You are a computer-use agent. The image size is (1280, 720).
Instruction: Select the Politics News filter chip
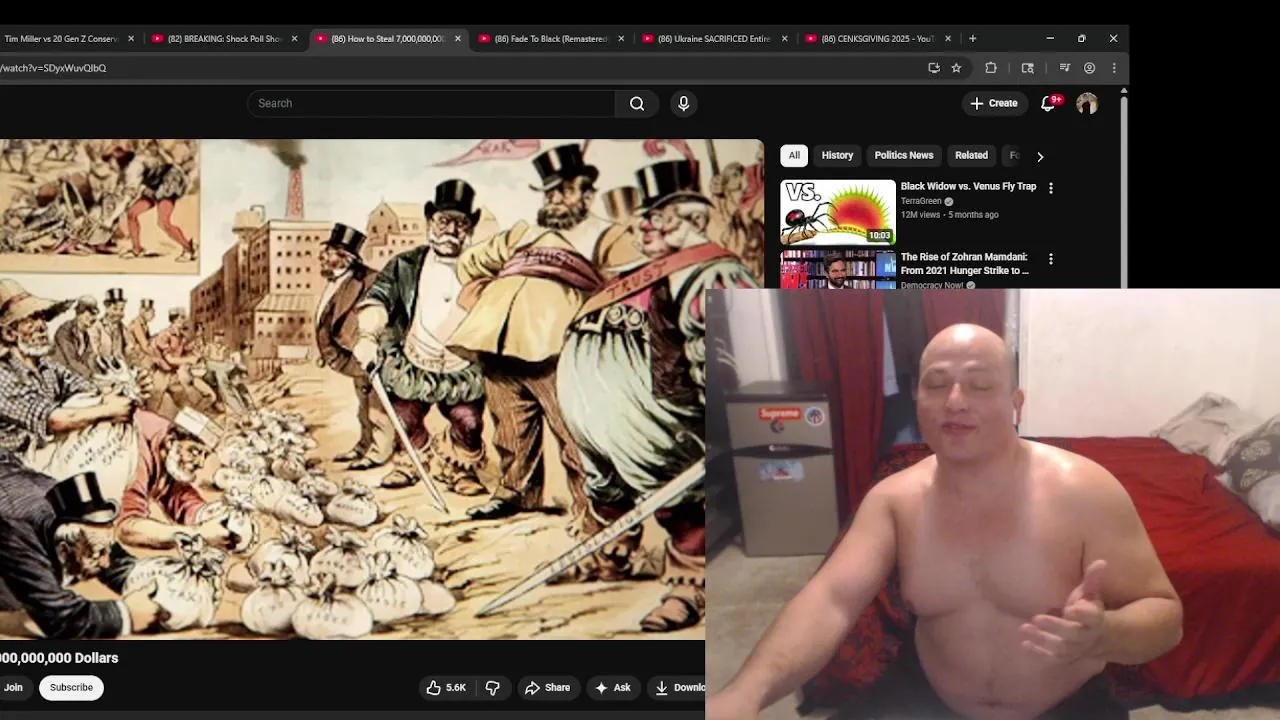[904, 156]
